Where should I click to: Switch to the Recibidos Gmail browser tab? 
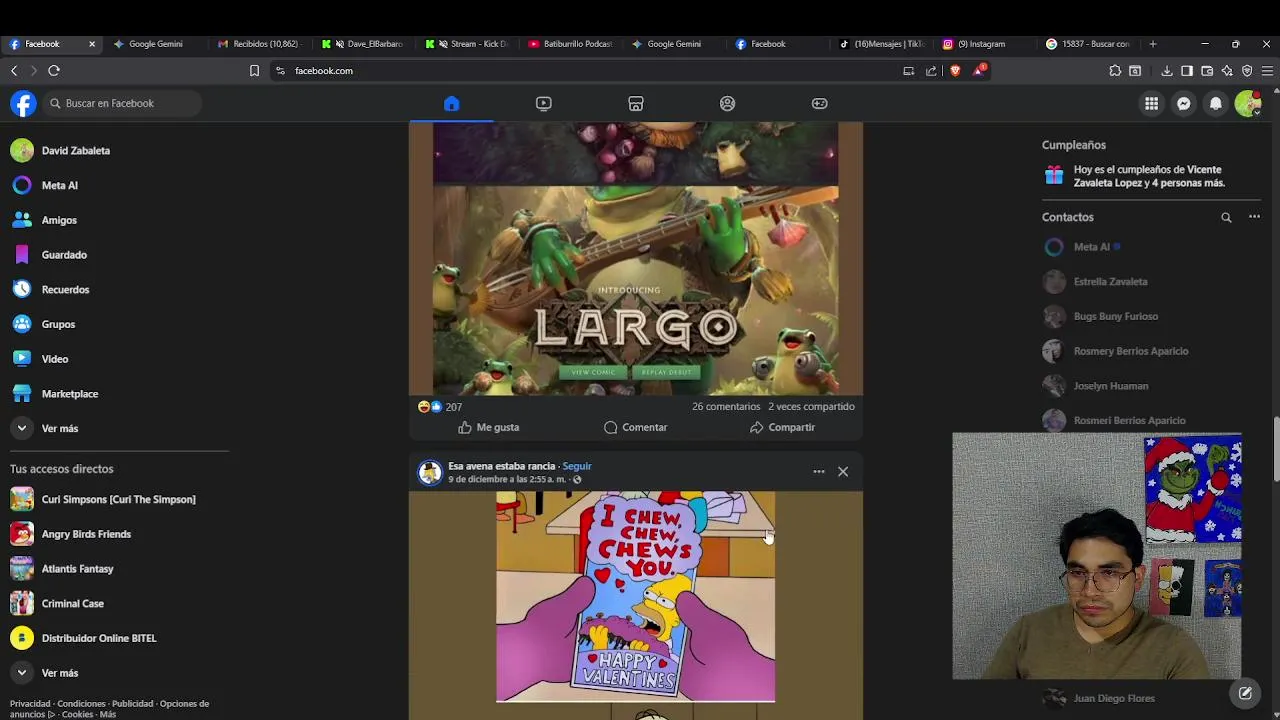click(x=258, y=44)
